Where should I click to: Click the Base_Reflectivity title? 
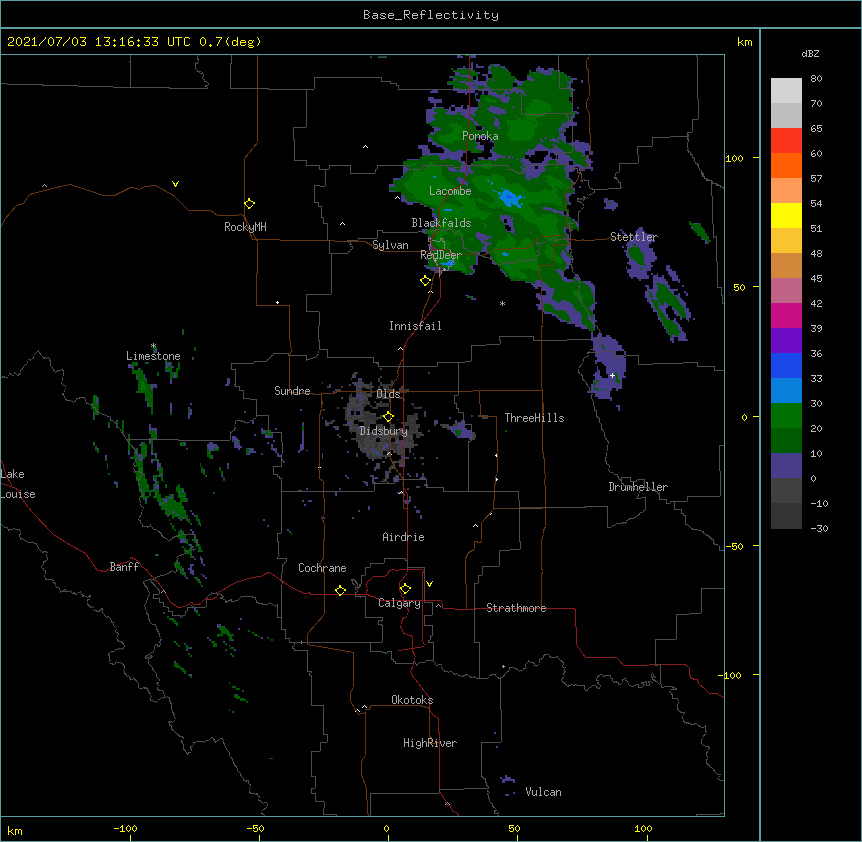431,15
